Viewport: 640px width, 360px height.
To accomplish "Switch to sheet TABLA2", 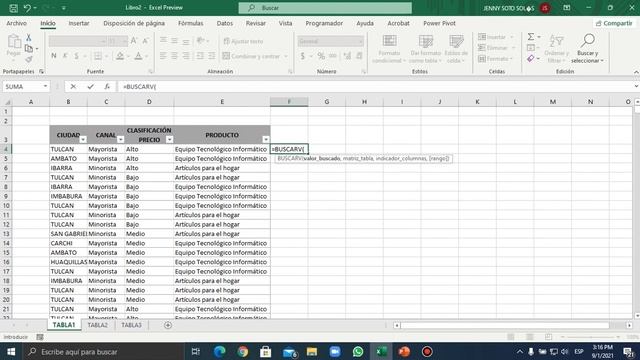I will [98, 325].
